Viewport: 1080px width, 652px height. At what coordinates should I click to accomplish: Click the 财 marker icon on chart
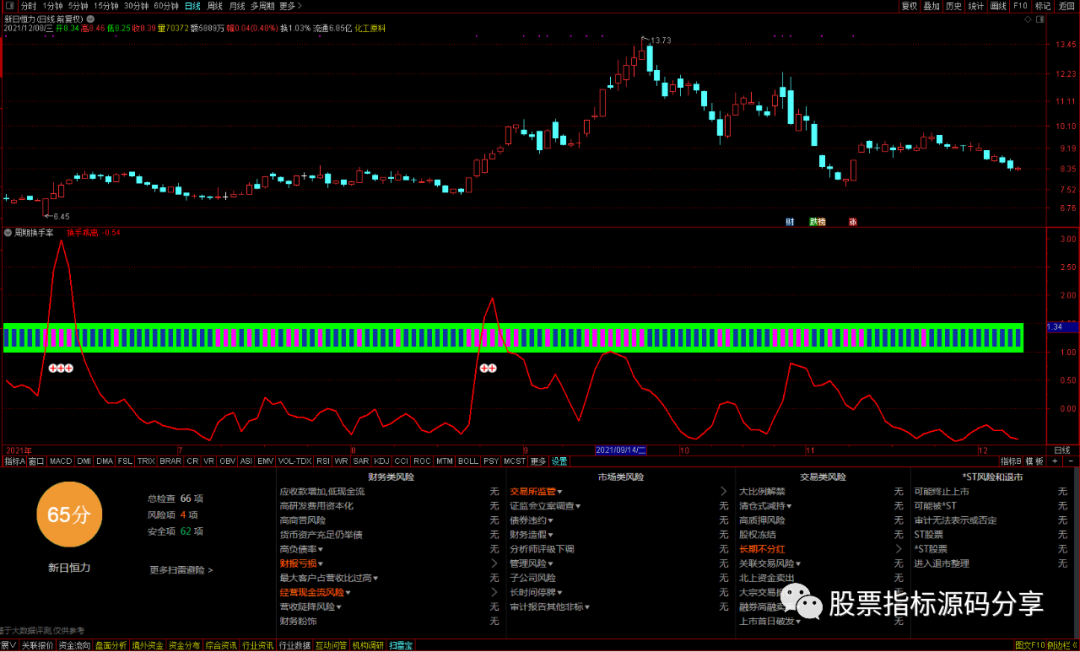click(790, 222)
